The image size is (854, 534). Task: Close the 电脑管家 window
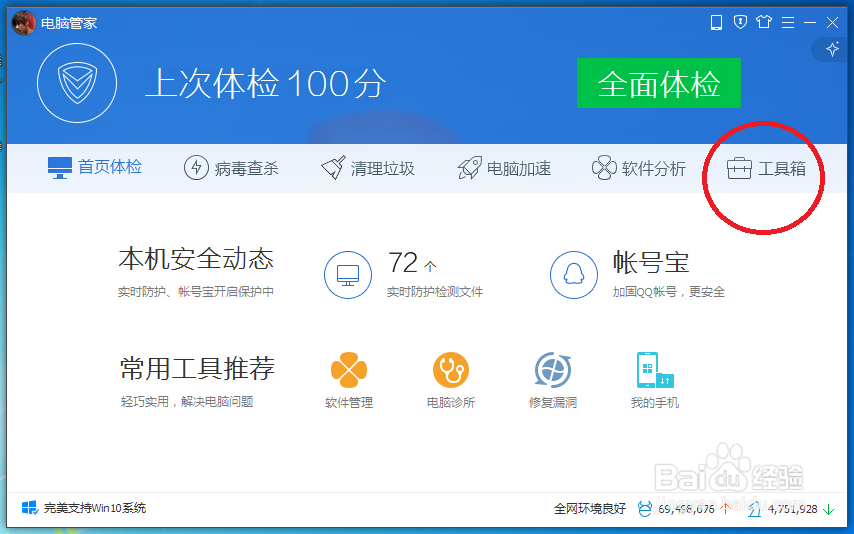832,22
